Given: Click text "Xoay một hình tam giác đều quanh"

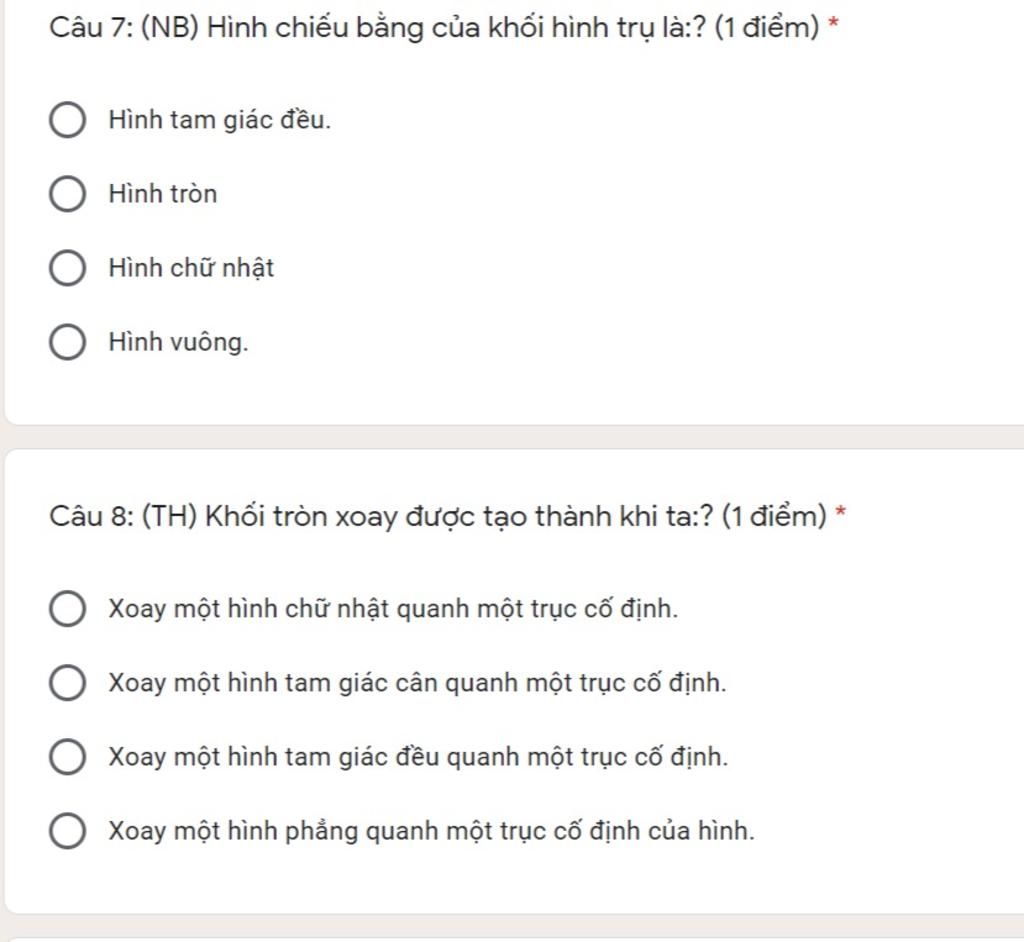Looking at the screenshot, I should 418,757.
